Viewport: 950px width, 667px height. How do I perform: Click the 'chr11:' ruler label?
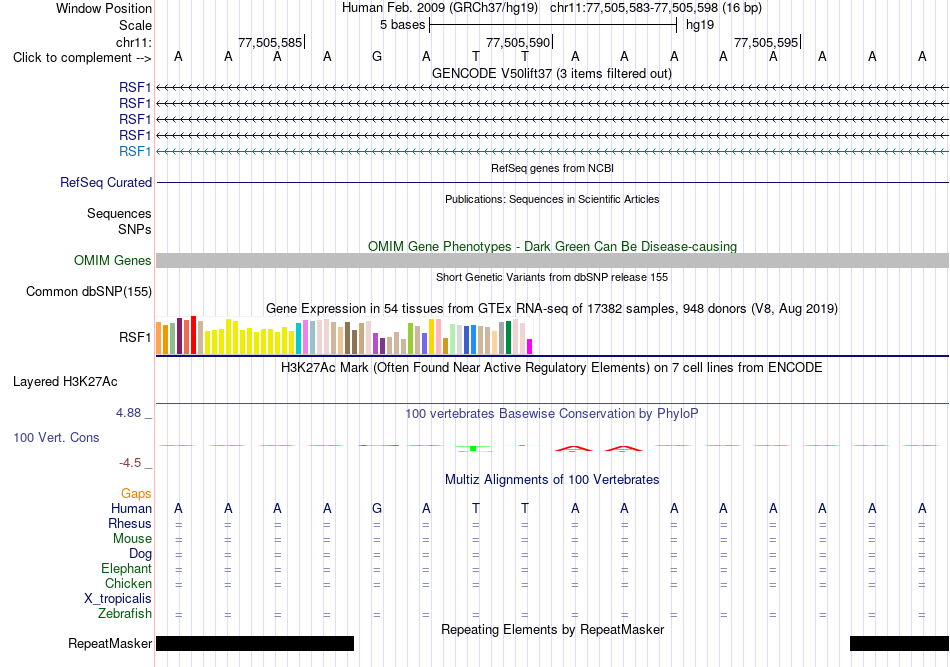(x=133, y=42)
